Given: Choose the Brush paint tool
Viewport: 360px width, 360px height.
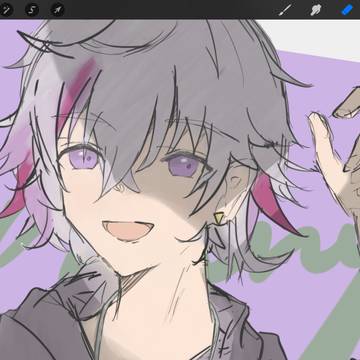Looking at the screenshot, I should [285, 10].
